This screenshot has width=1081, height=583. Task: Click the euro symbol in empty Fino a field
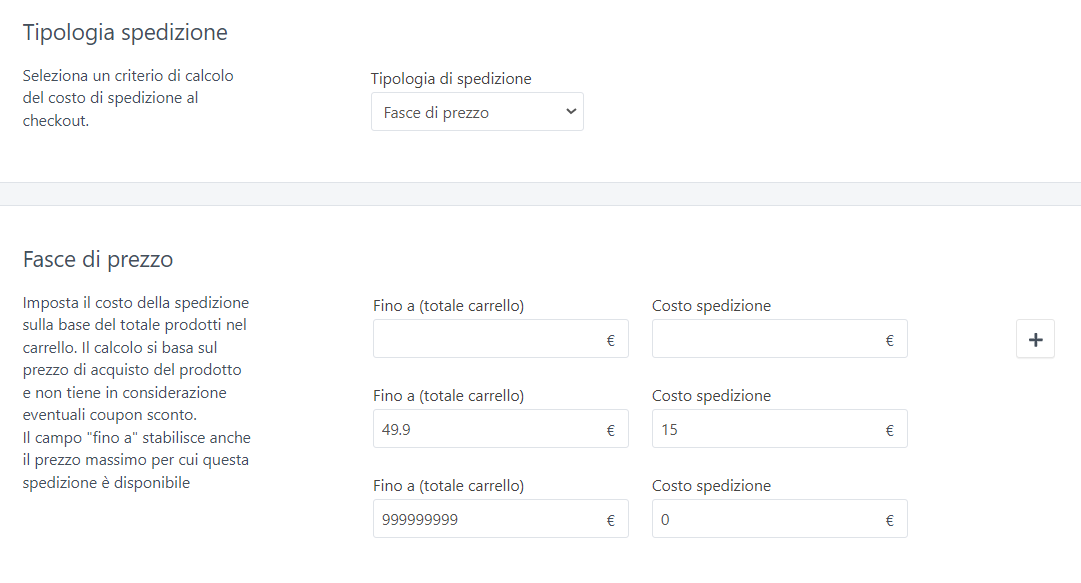(x=610, y=340)
